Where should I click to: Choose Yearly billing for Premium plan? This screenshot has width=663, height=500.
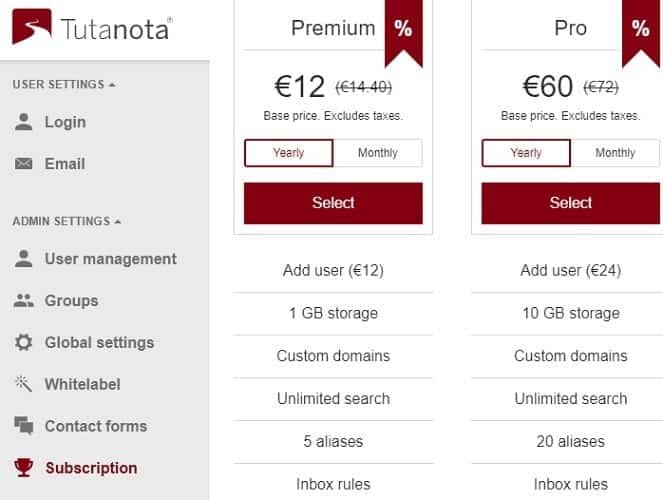[289, 153]
